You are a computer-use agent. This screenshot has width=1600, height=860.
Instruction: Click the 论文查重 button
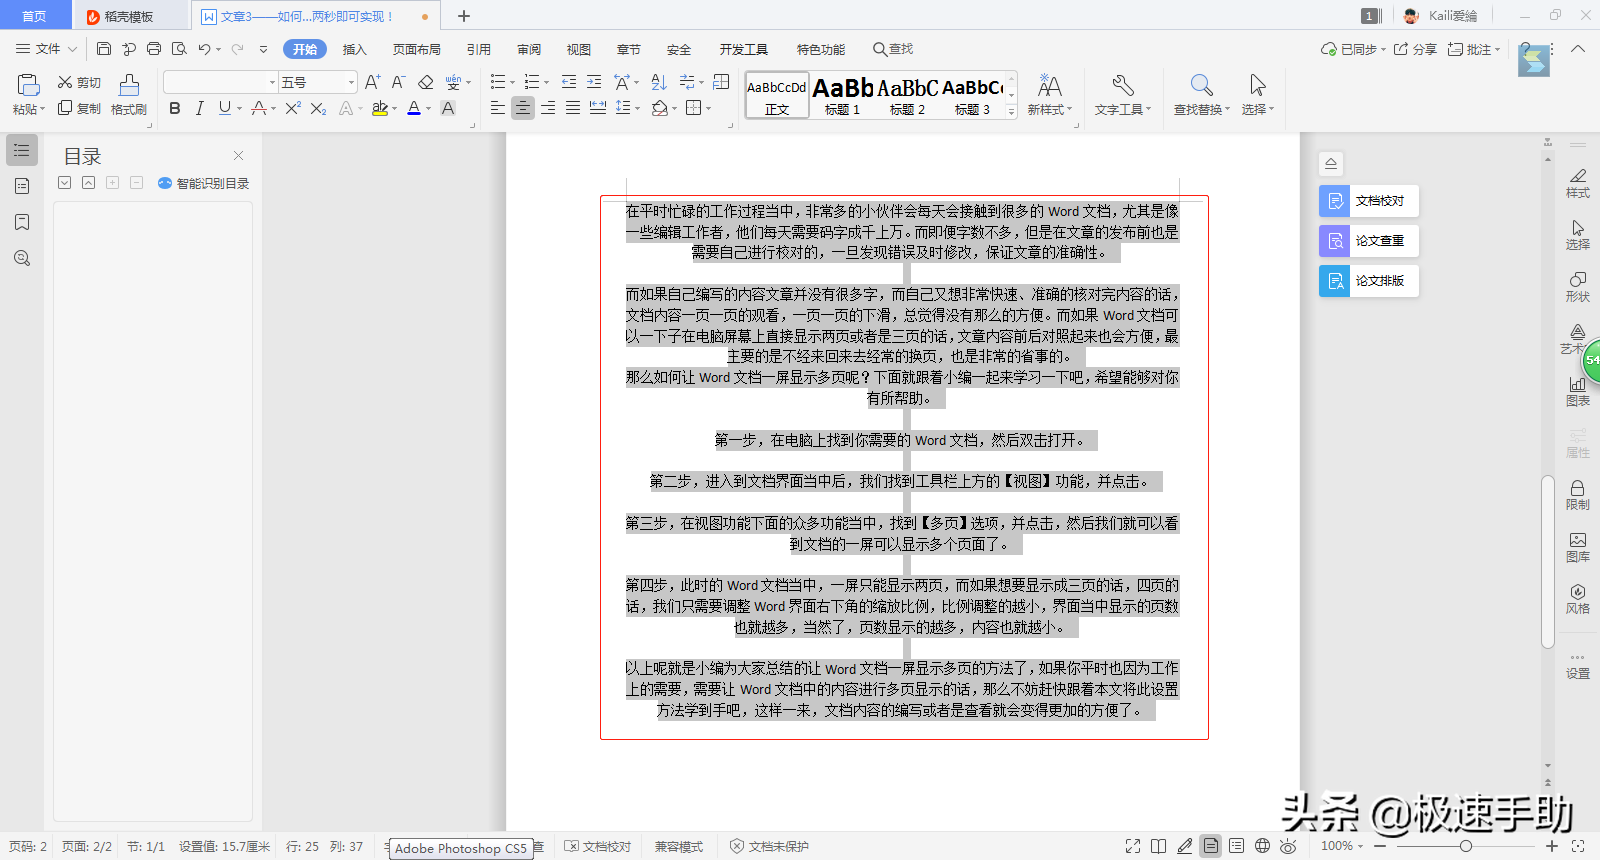pyautogui.click(x=1369, y=241)
